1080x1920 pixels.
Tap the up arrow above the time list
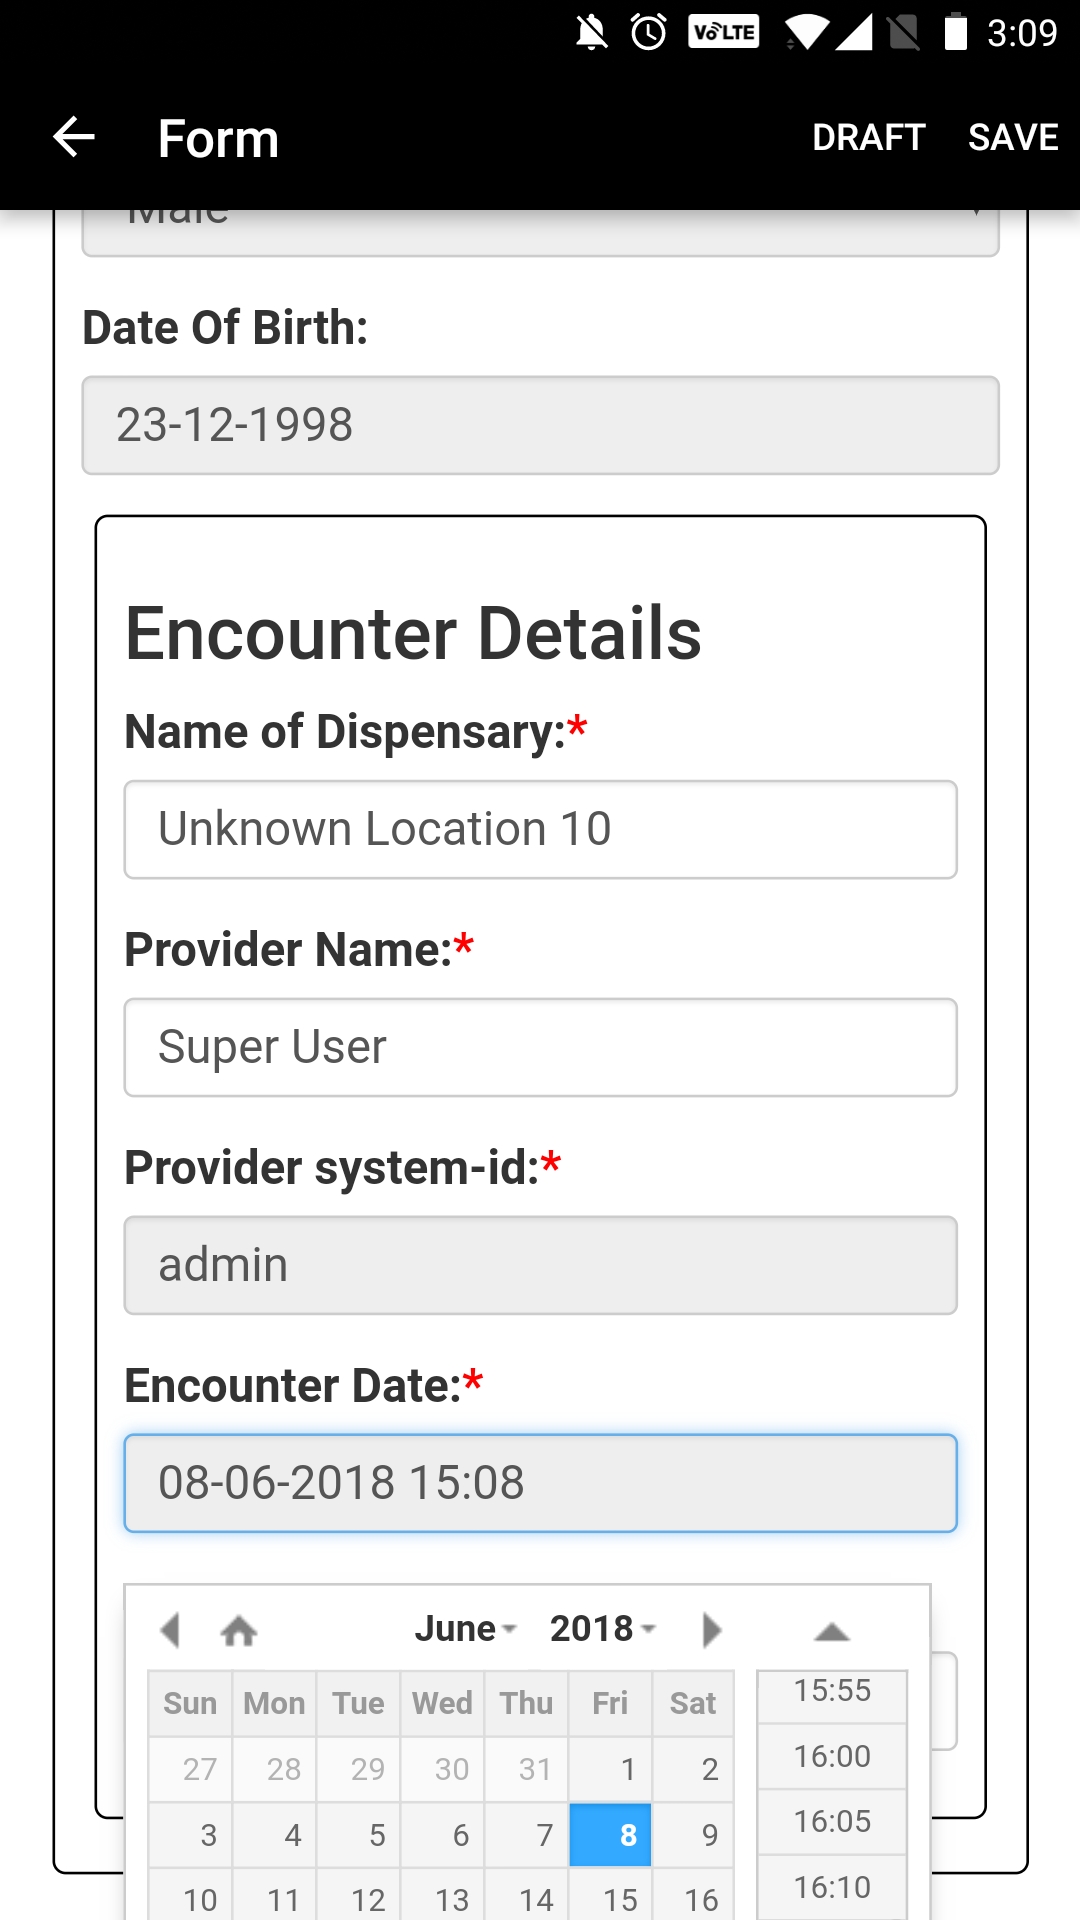832,1632
